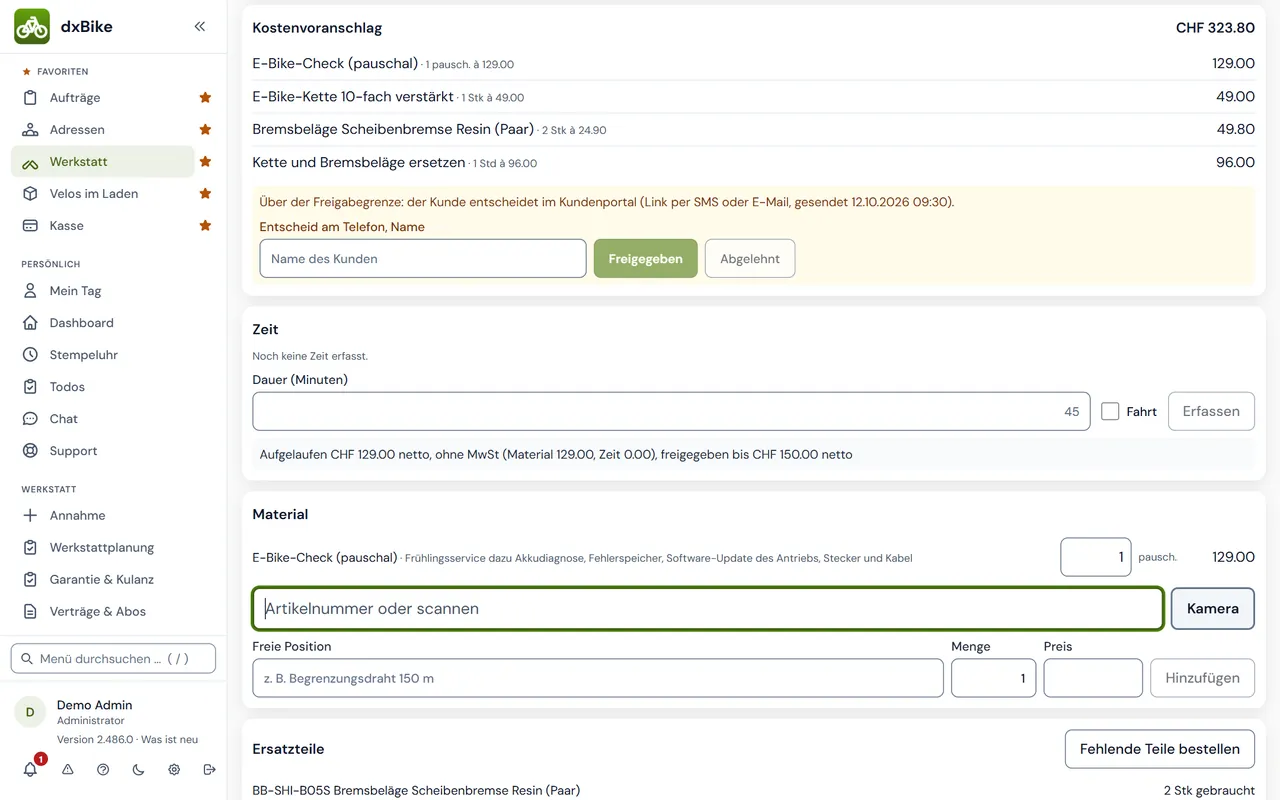
Task: Open notifications bell with red badge
Action: click(31, 769)
